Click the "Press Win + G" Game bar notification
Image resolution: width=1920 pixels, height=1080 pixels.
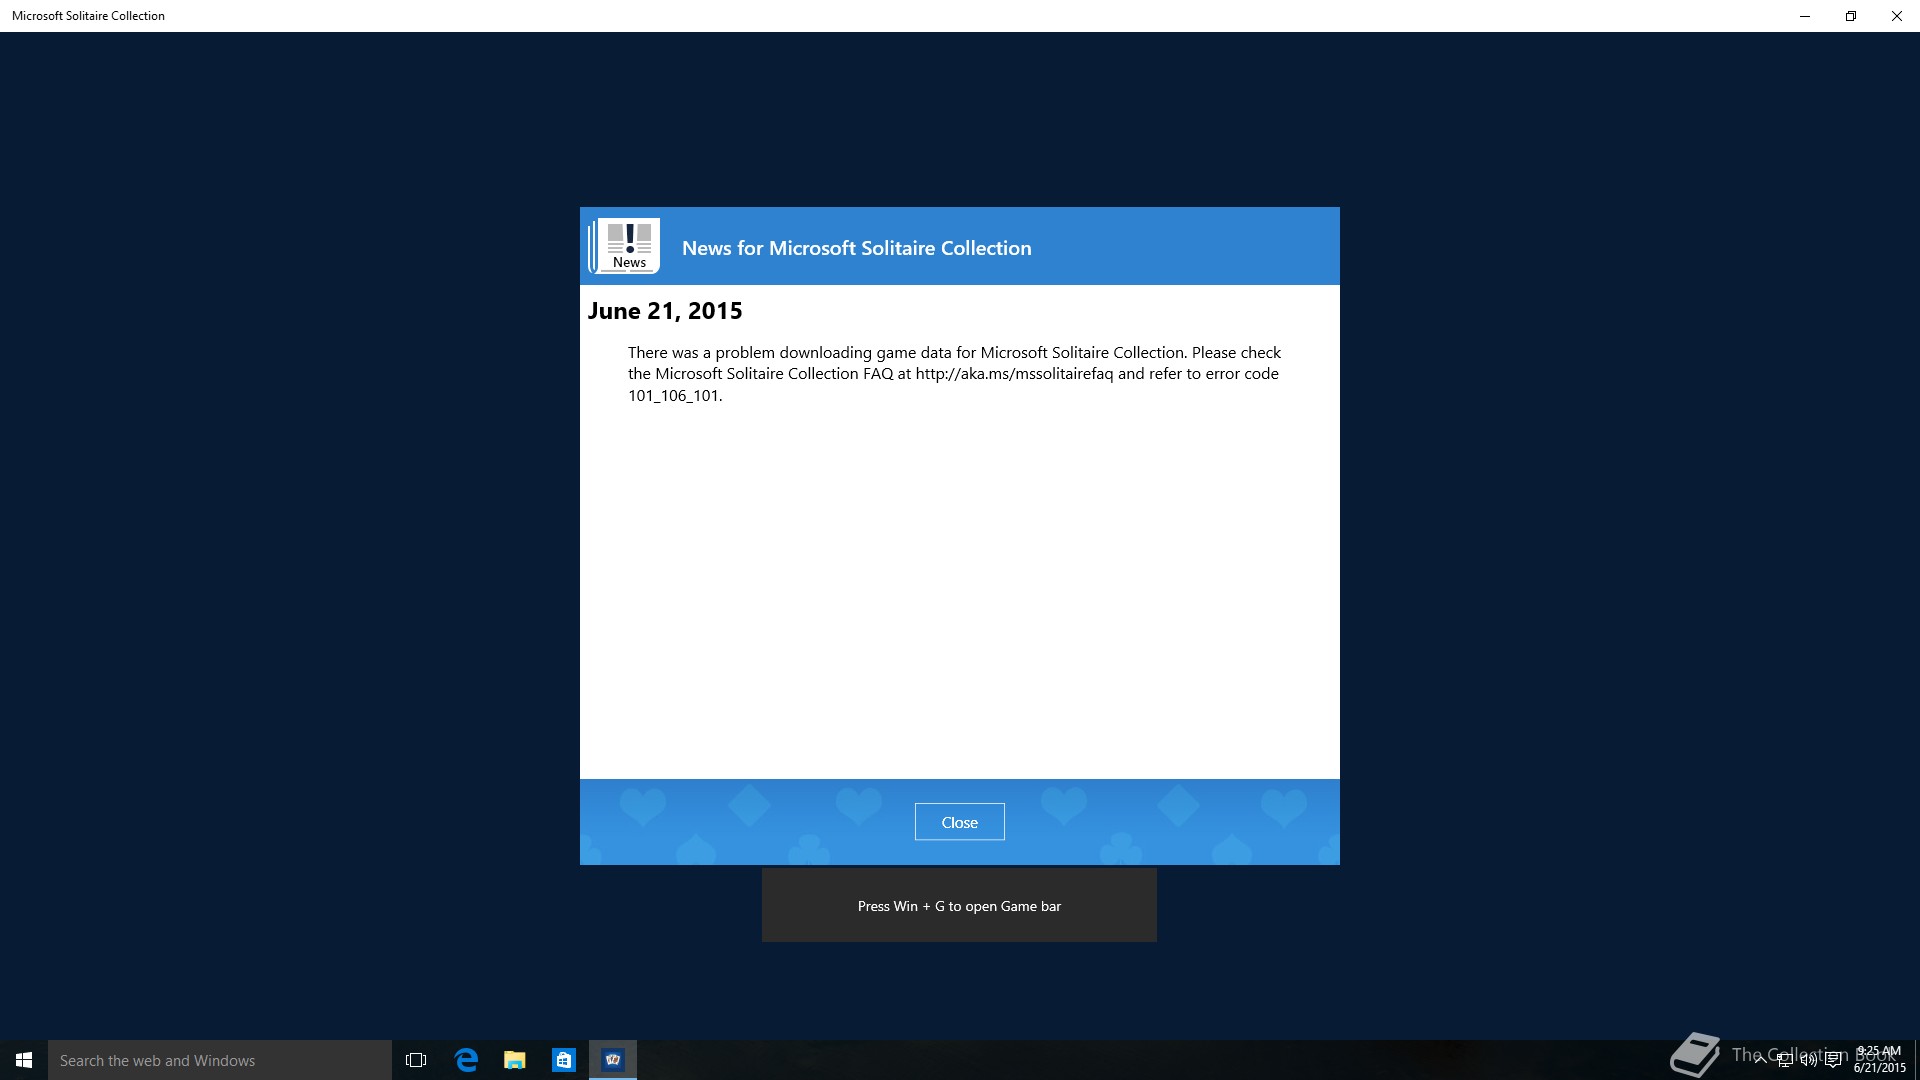click(x=959, y=905)
